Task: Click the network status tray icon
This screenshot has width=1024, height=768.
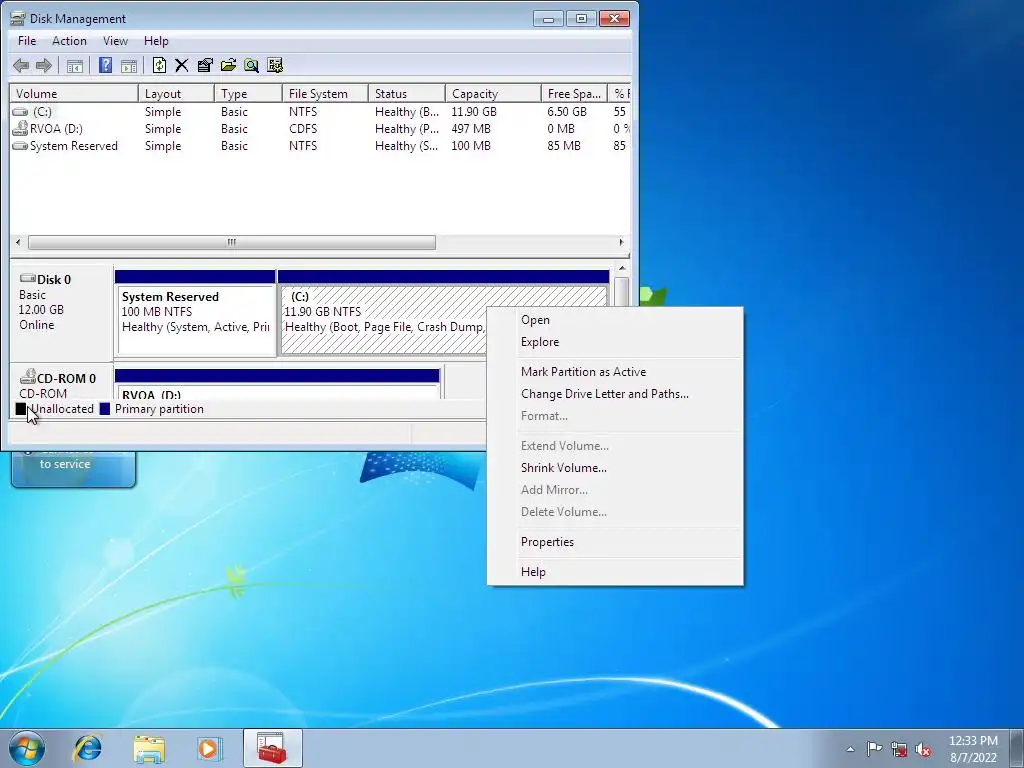Action: tap(899, 749)
